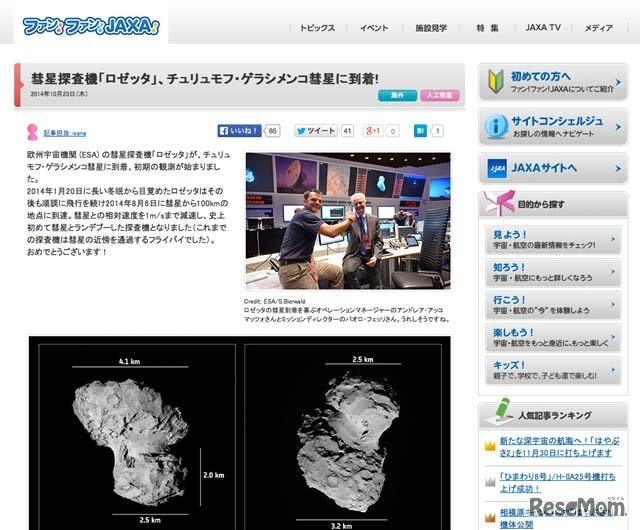Open the JAXA TV menu item

tap(543, 27)
